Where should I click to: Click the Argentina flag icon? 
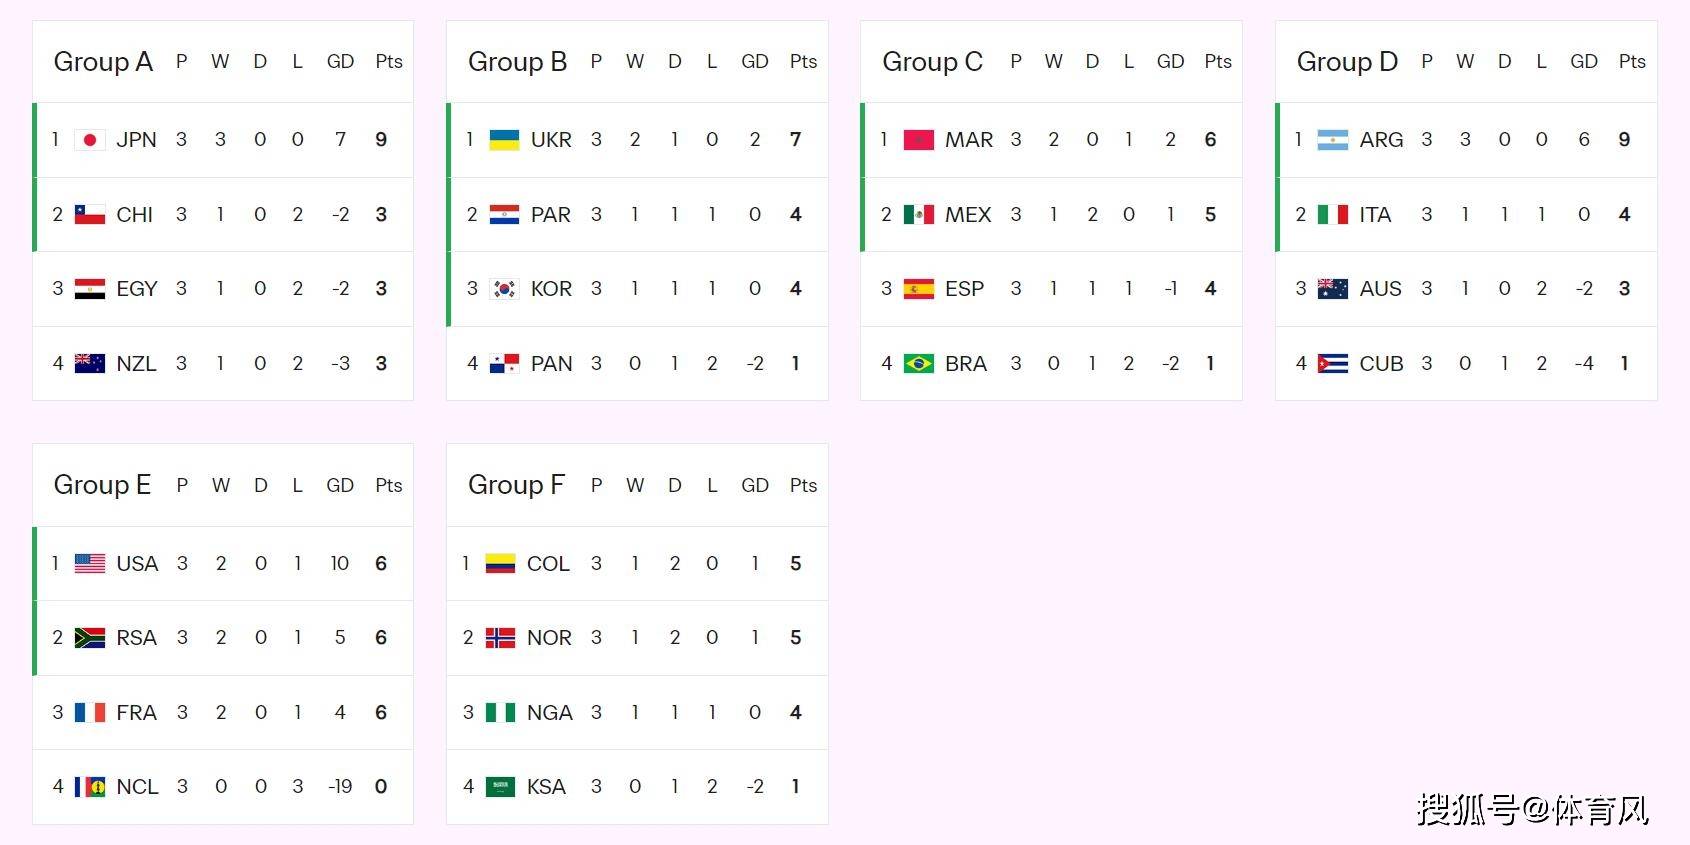(x=1332, y=140)
